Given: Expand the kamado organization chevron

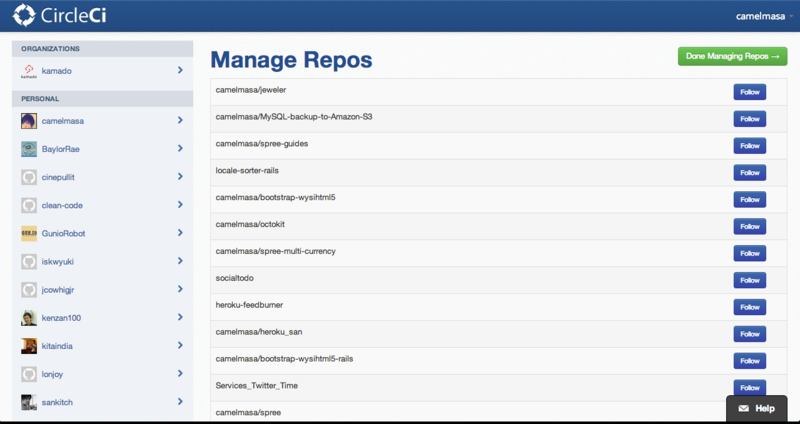Looking at the screenshot, I should pyautogui.click(x=180, y=70).
